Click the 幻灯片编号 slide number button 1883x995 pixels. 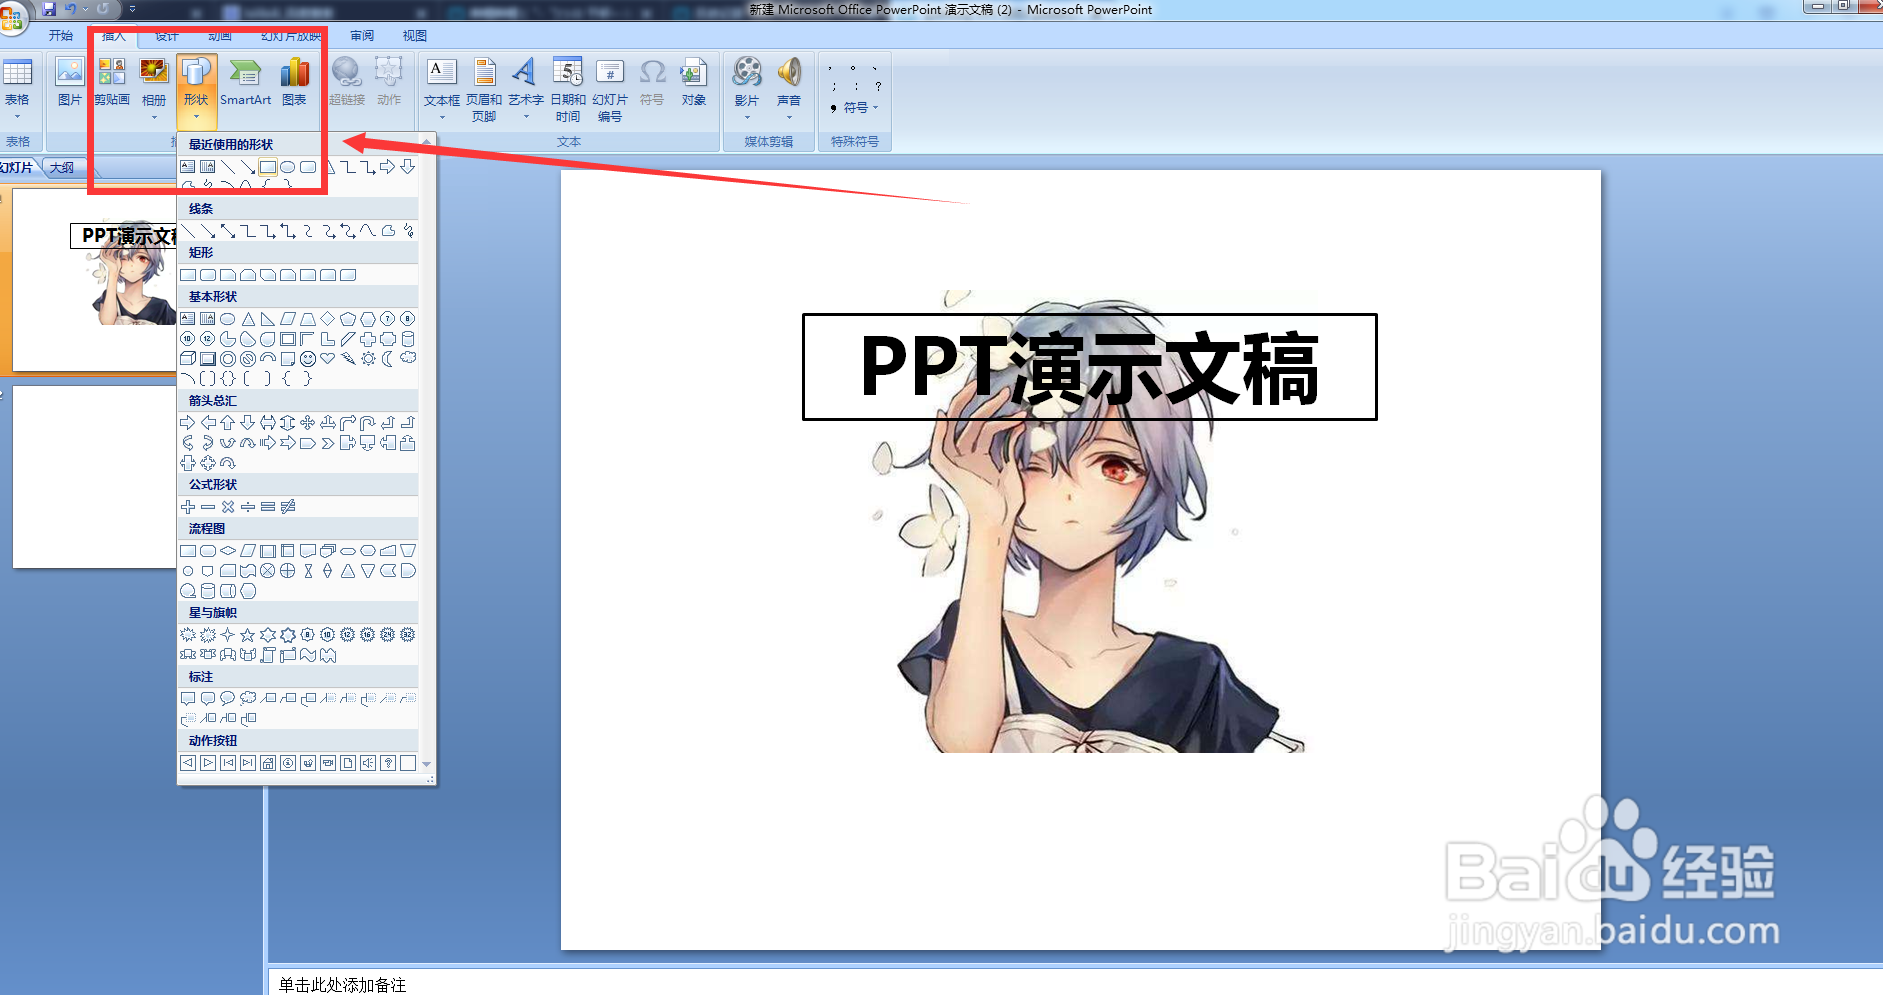[x=610, y=90]
